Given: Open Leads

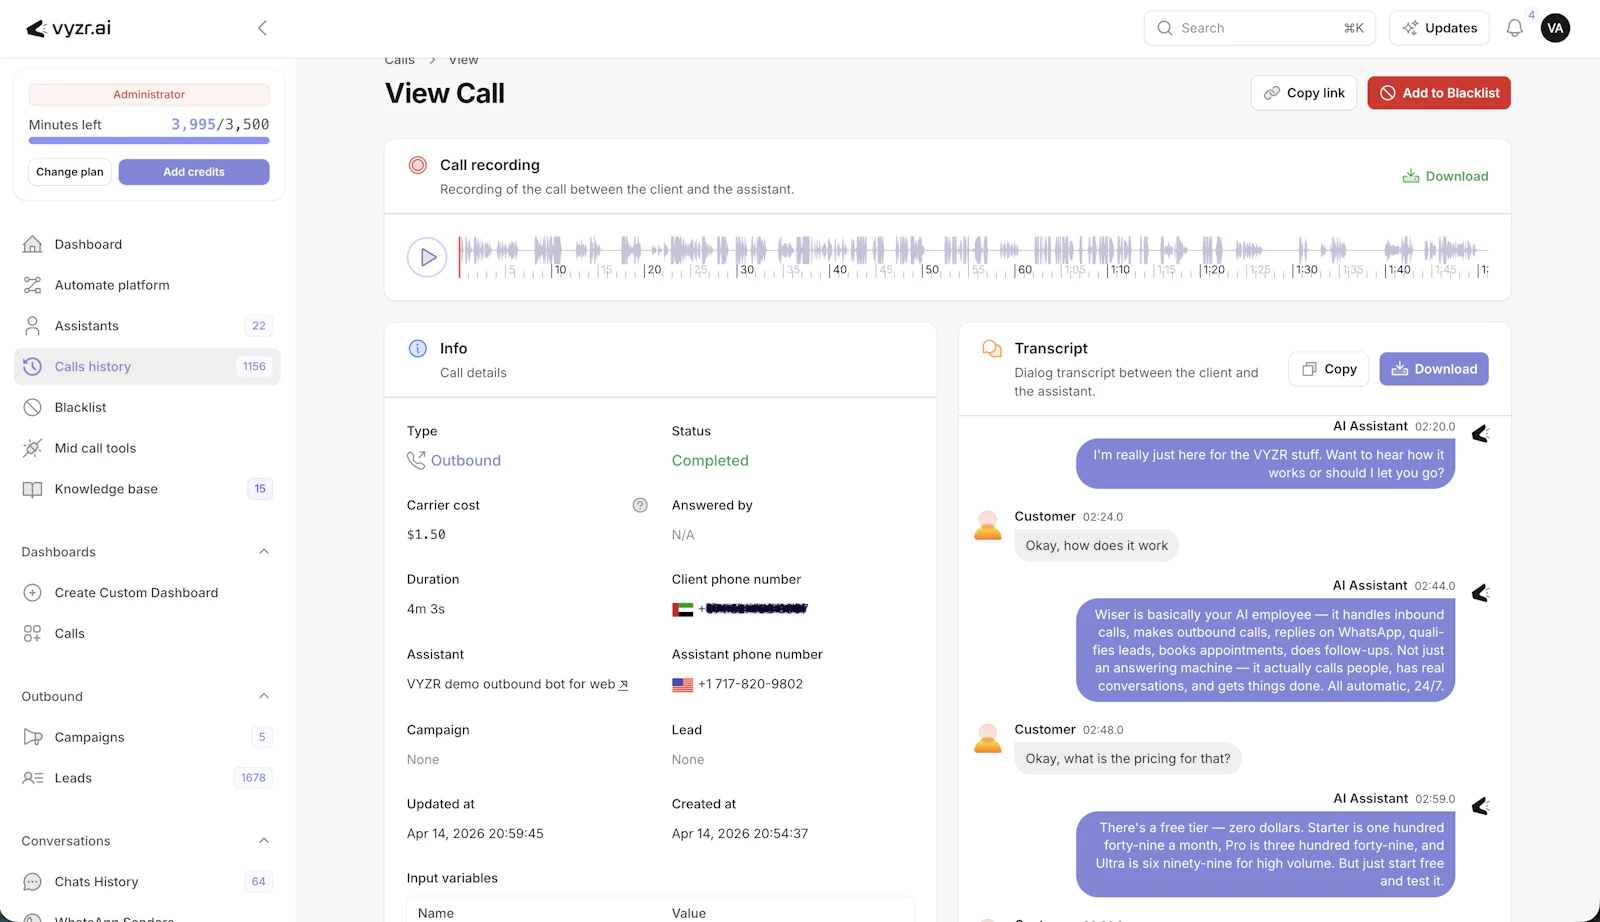Looking at the screenshot, I should click(147, 778).
